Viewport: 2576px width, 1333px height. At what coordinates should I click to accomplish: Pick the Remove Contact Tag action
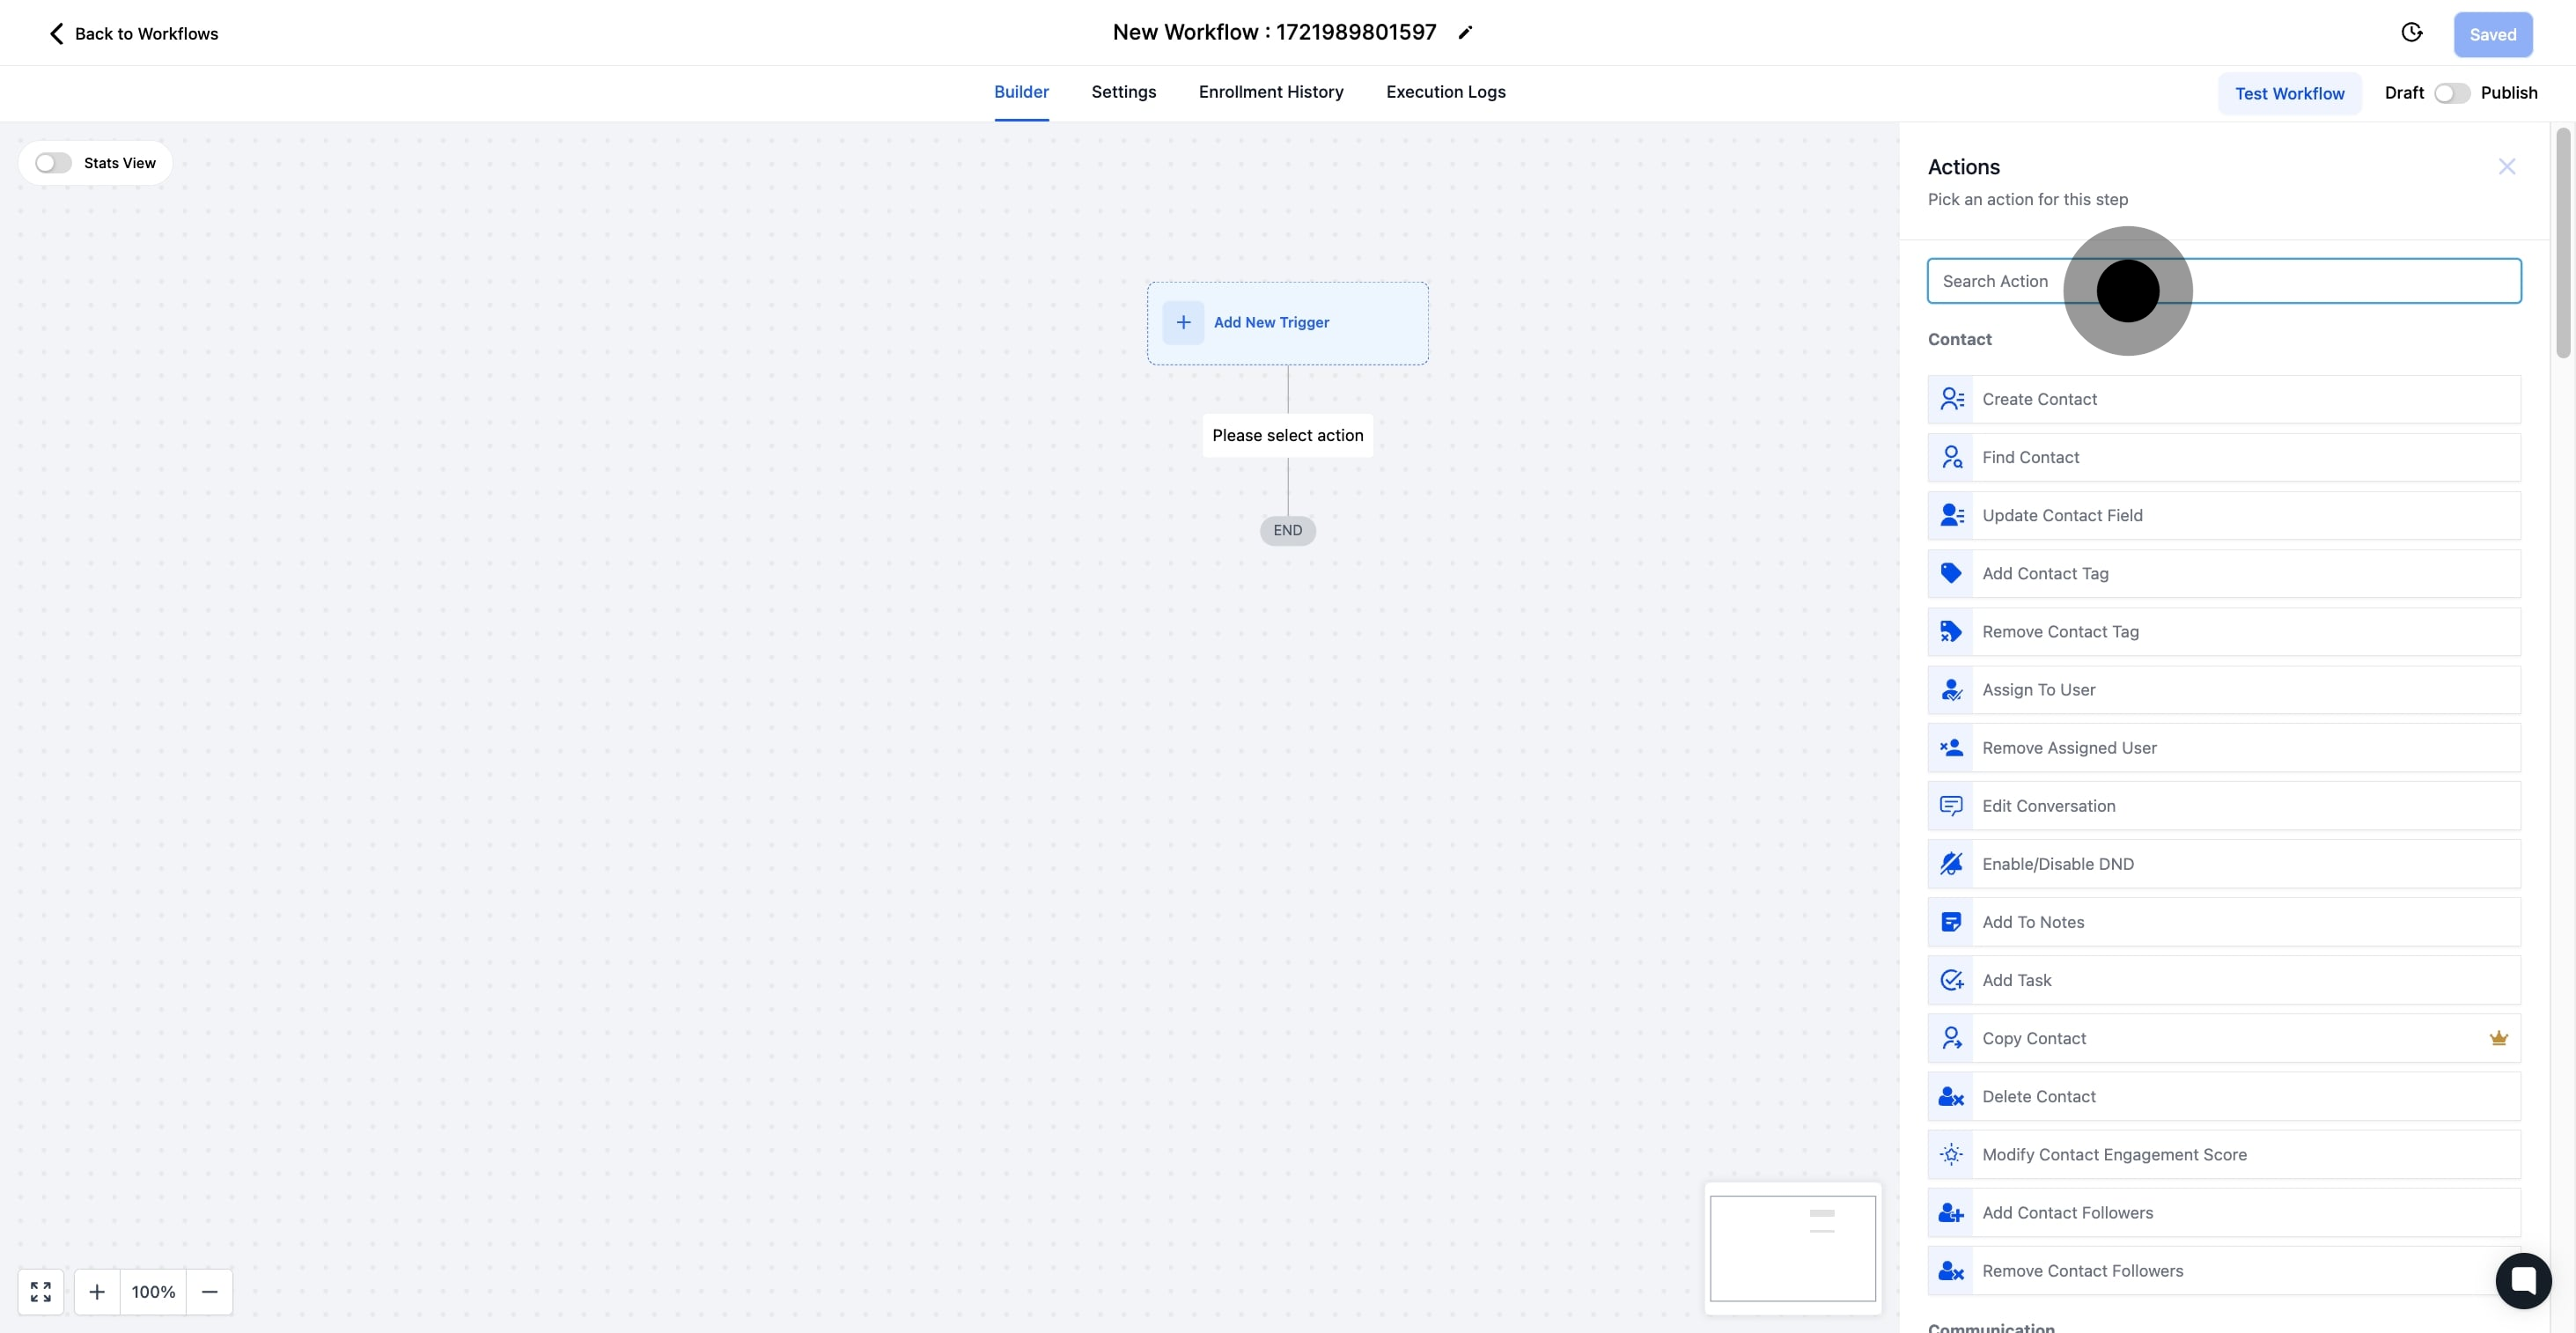2223,631
